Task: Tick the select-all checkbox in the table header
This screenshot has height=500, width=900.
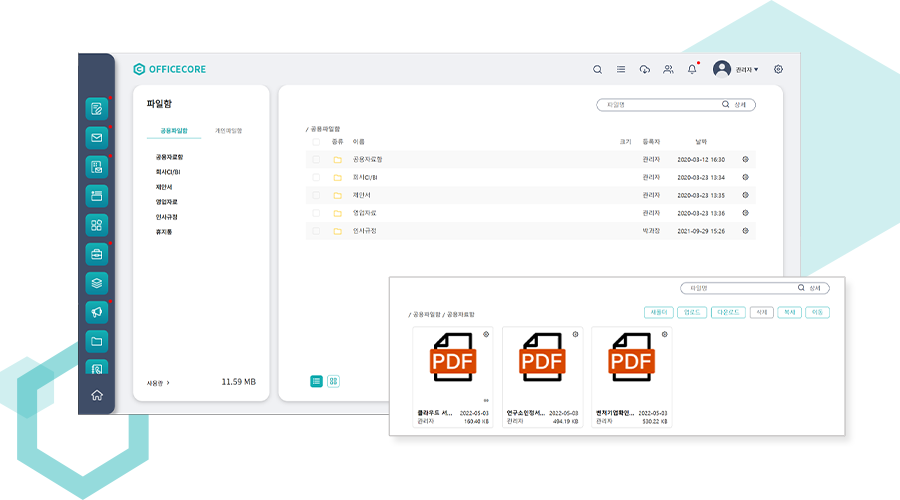Action: (x=316, y=142)
